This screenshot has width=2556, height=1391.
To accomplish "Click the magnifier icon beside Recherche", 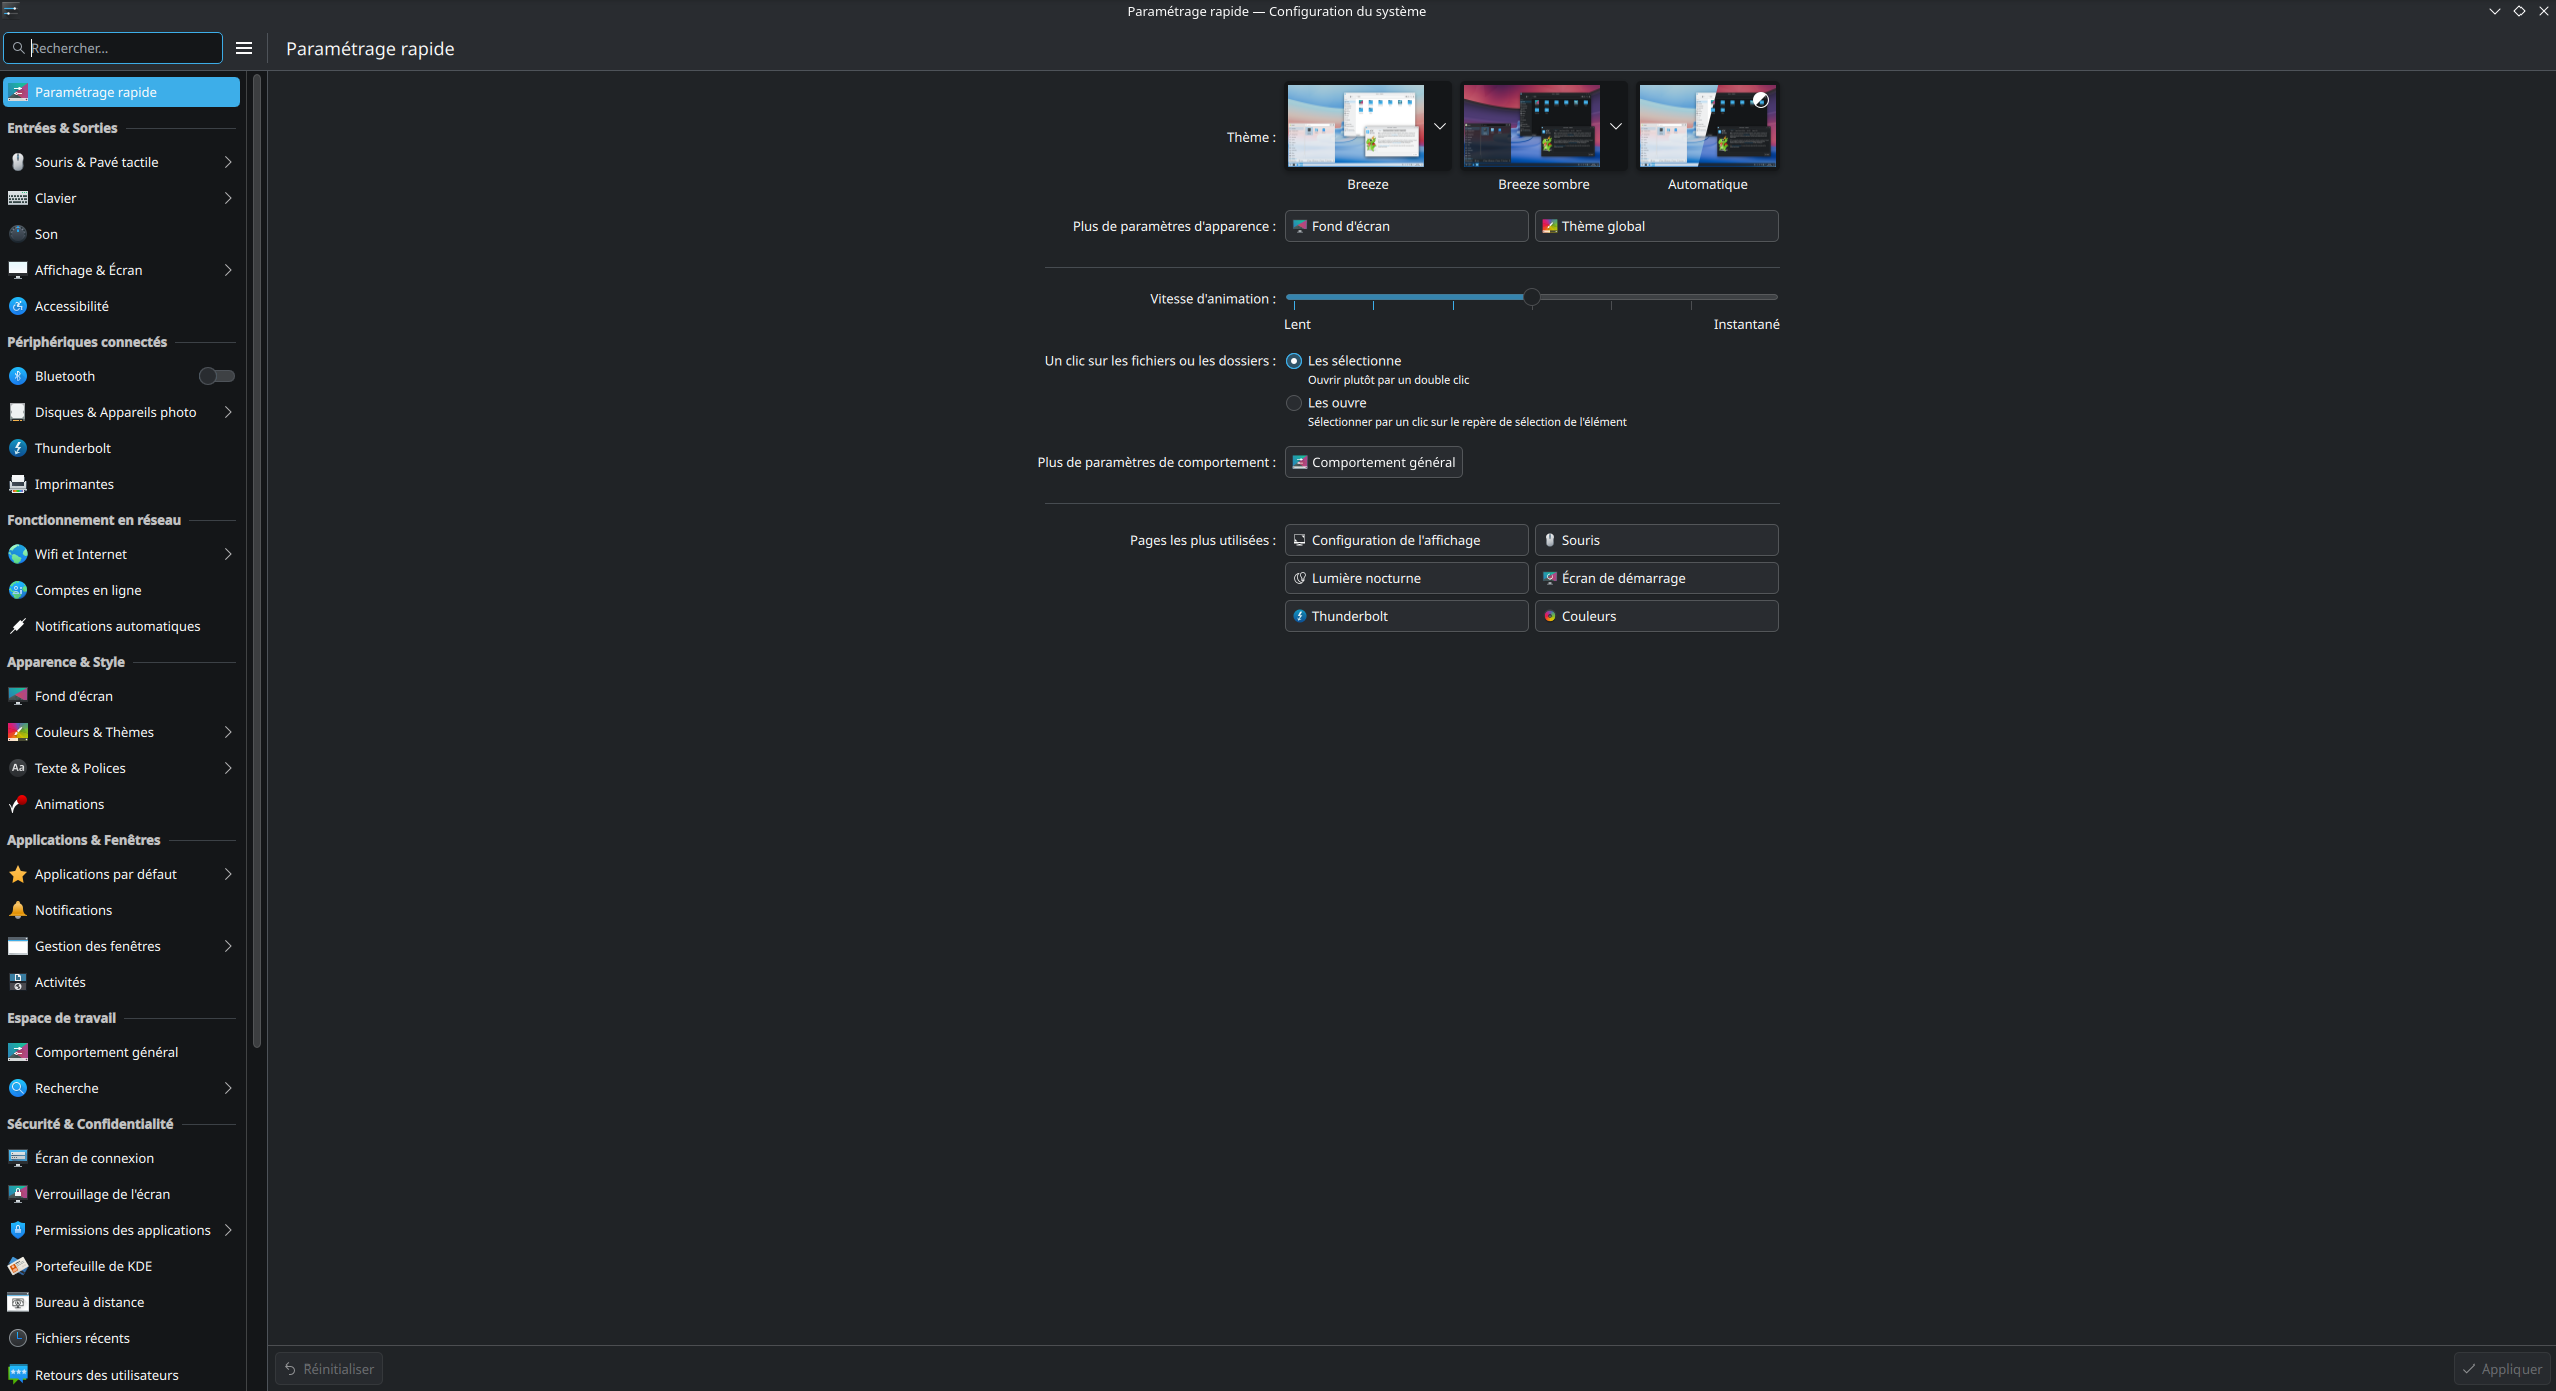I will (18, 1088).
